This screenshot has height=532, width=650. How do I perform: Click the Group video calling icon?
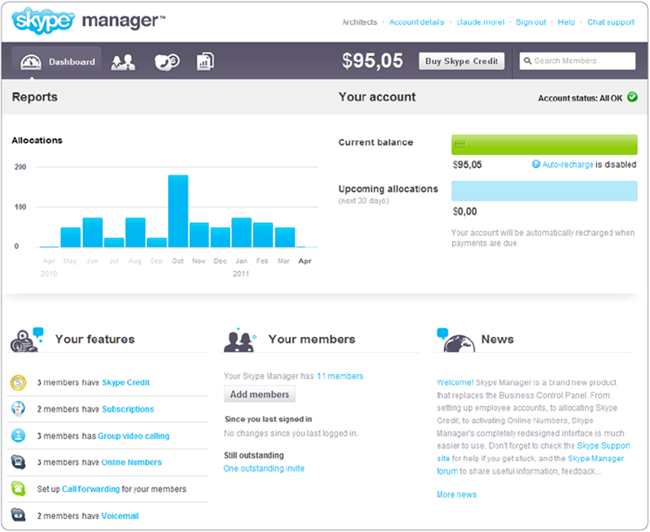(x=18, y=435)
